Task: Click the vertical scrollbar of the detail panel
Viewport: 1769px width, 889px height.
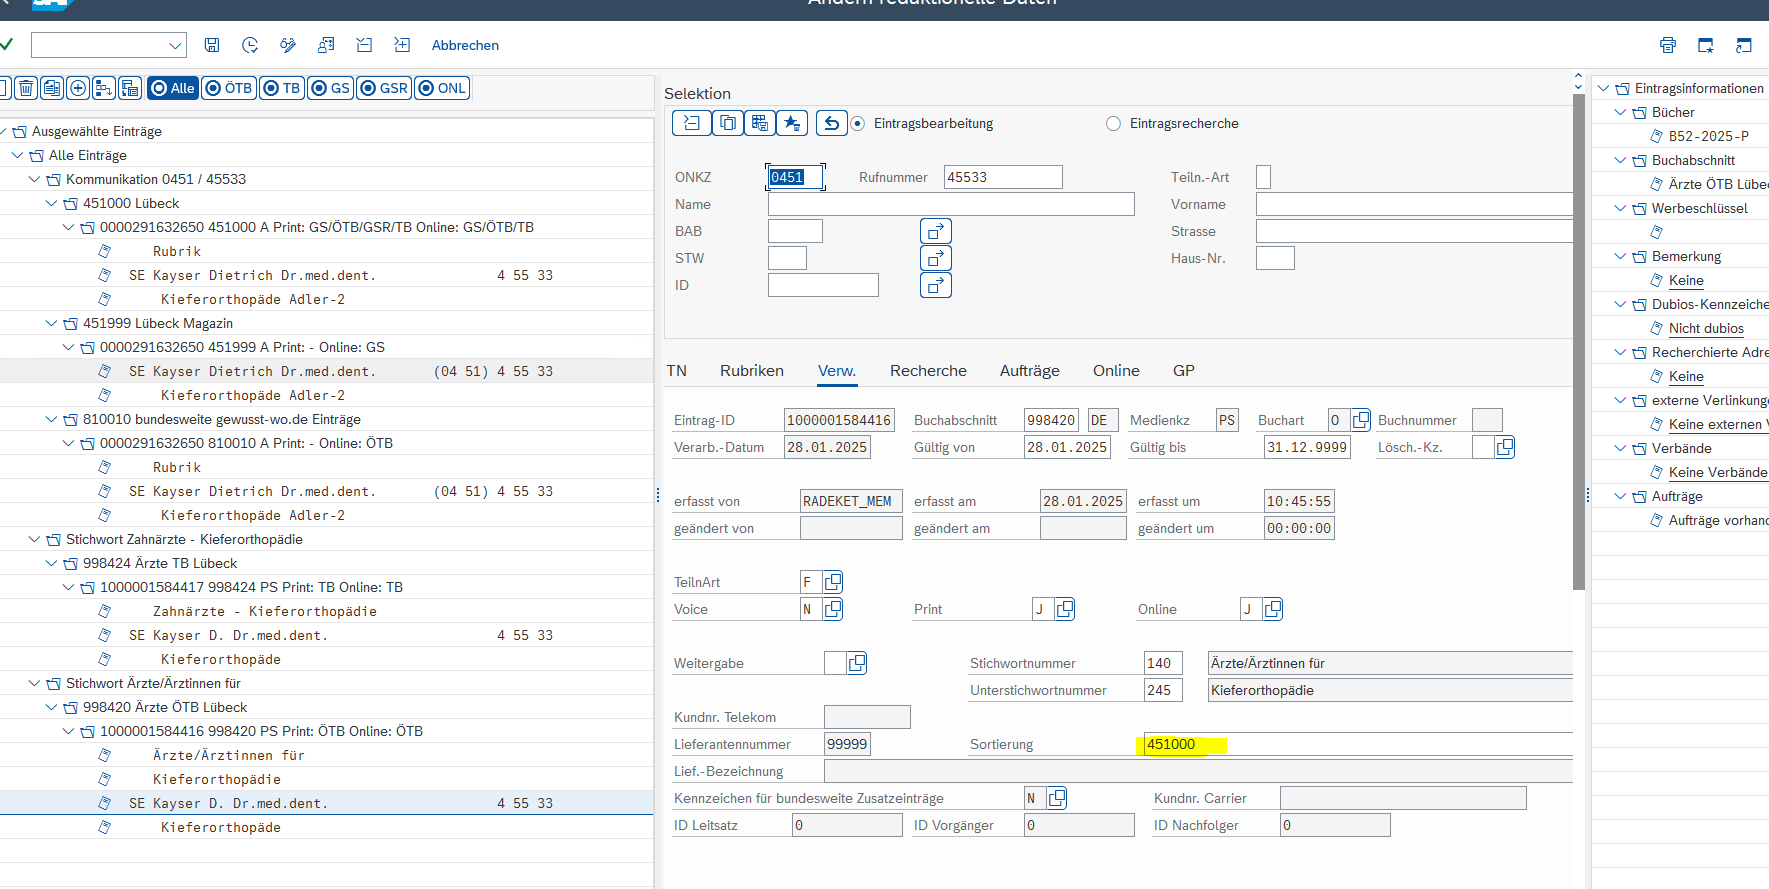Action: click(x=1579, y=340)
